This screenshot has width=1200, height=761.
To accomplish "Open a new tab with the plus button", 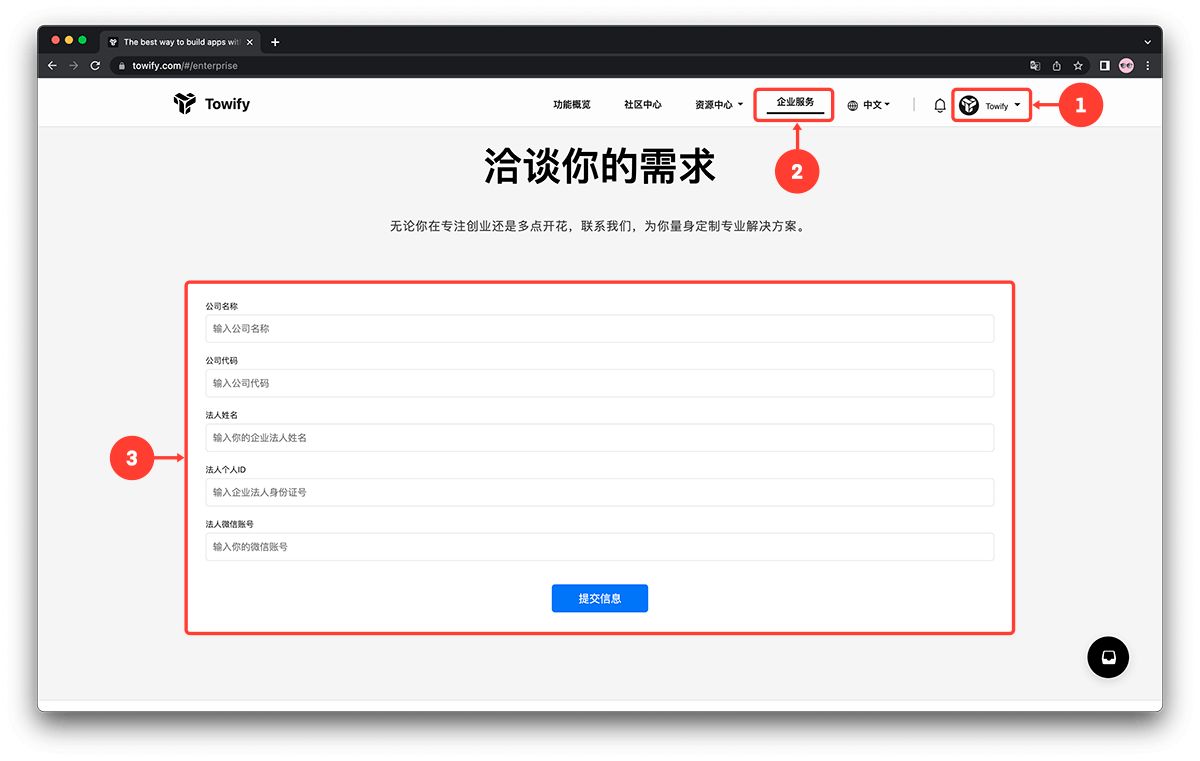I will [x=275, y=42].
